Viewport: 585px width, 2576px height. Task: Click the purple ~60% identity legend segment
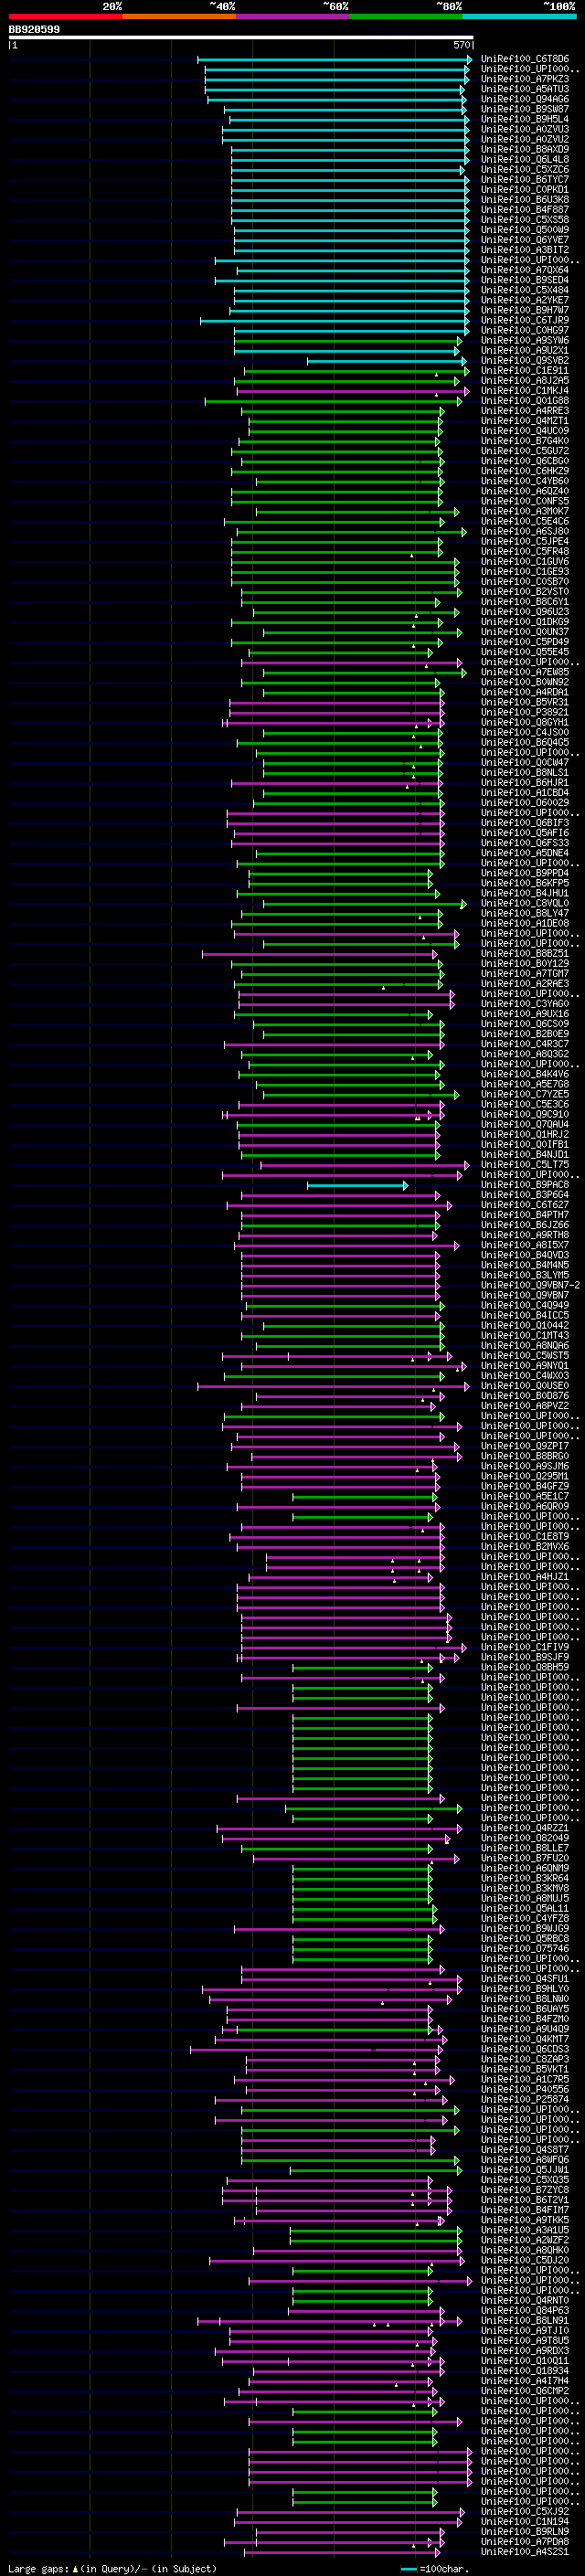293,17
